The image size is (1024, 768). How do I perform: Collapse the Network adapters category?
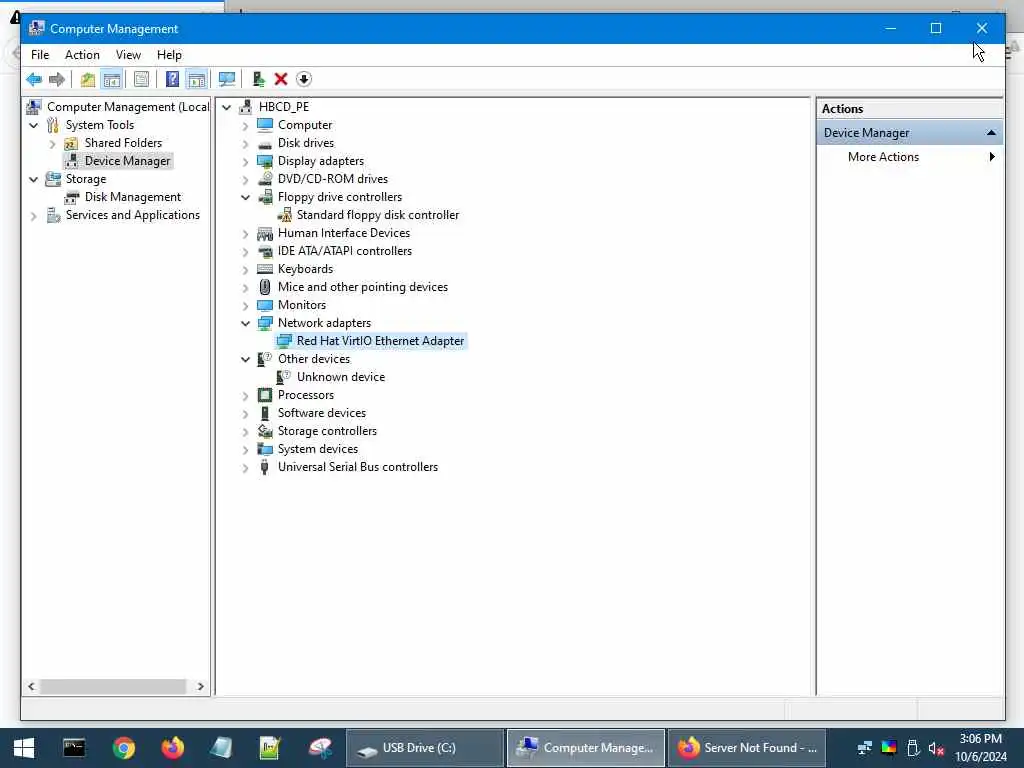246,323
